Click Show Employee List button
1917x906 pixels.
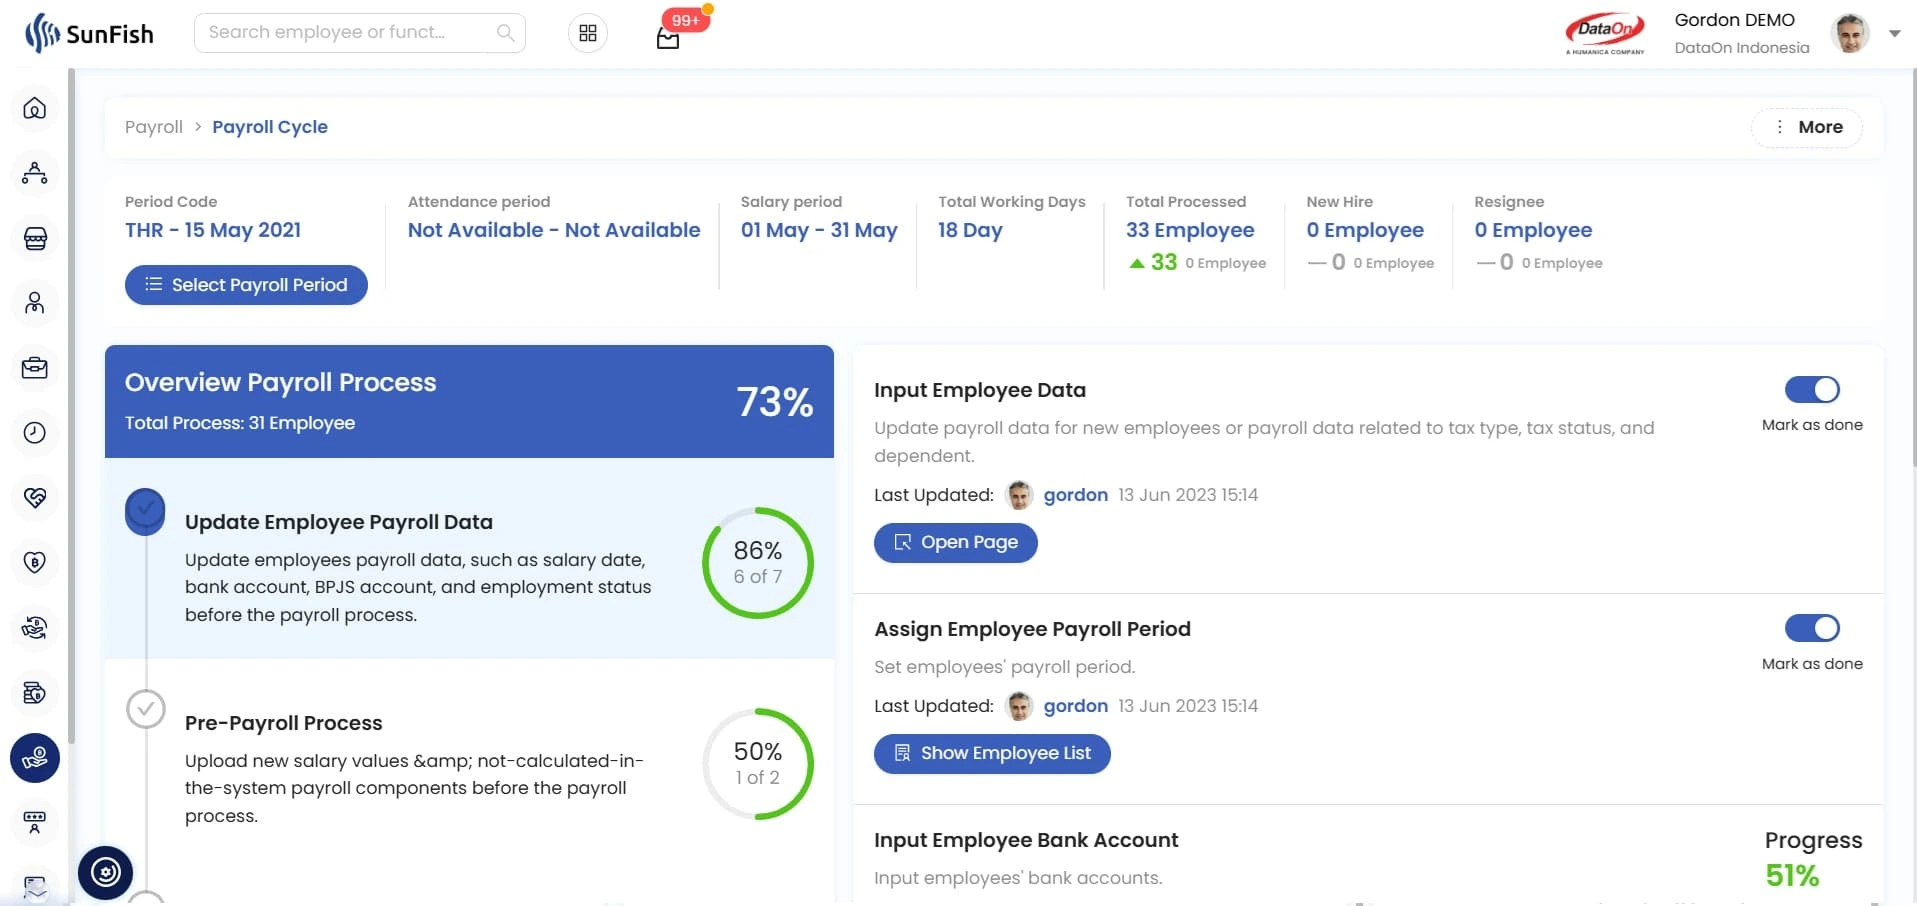point(992,753)
